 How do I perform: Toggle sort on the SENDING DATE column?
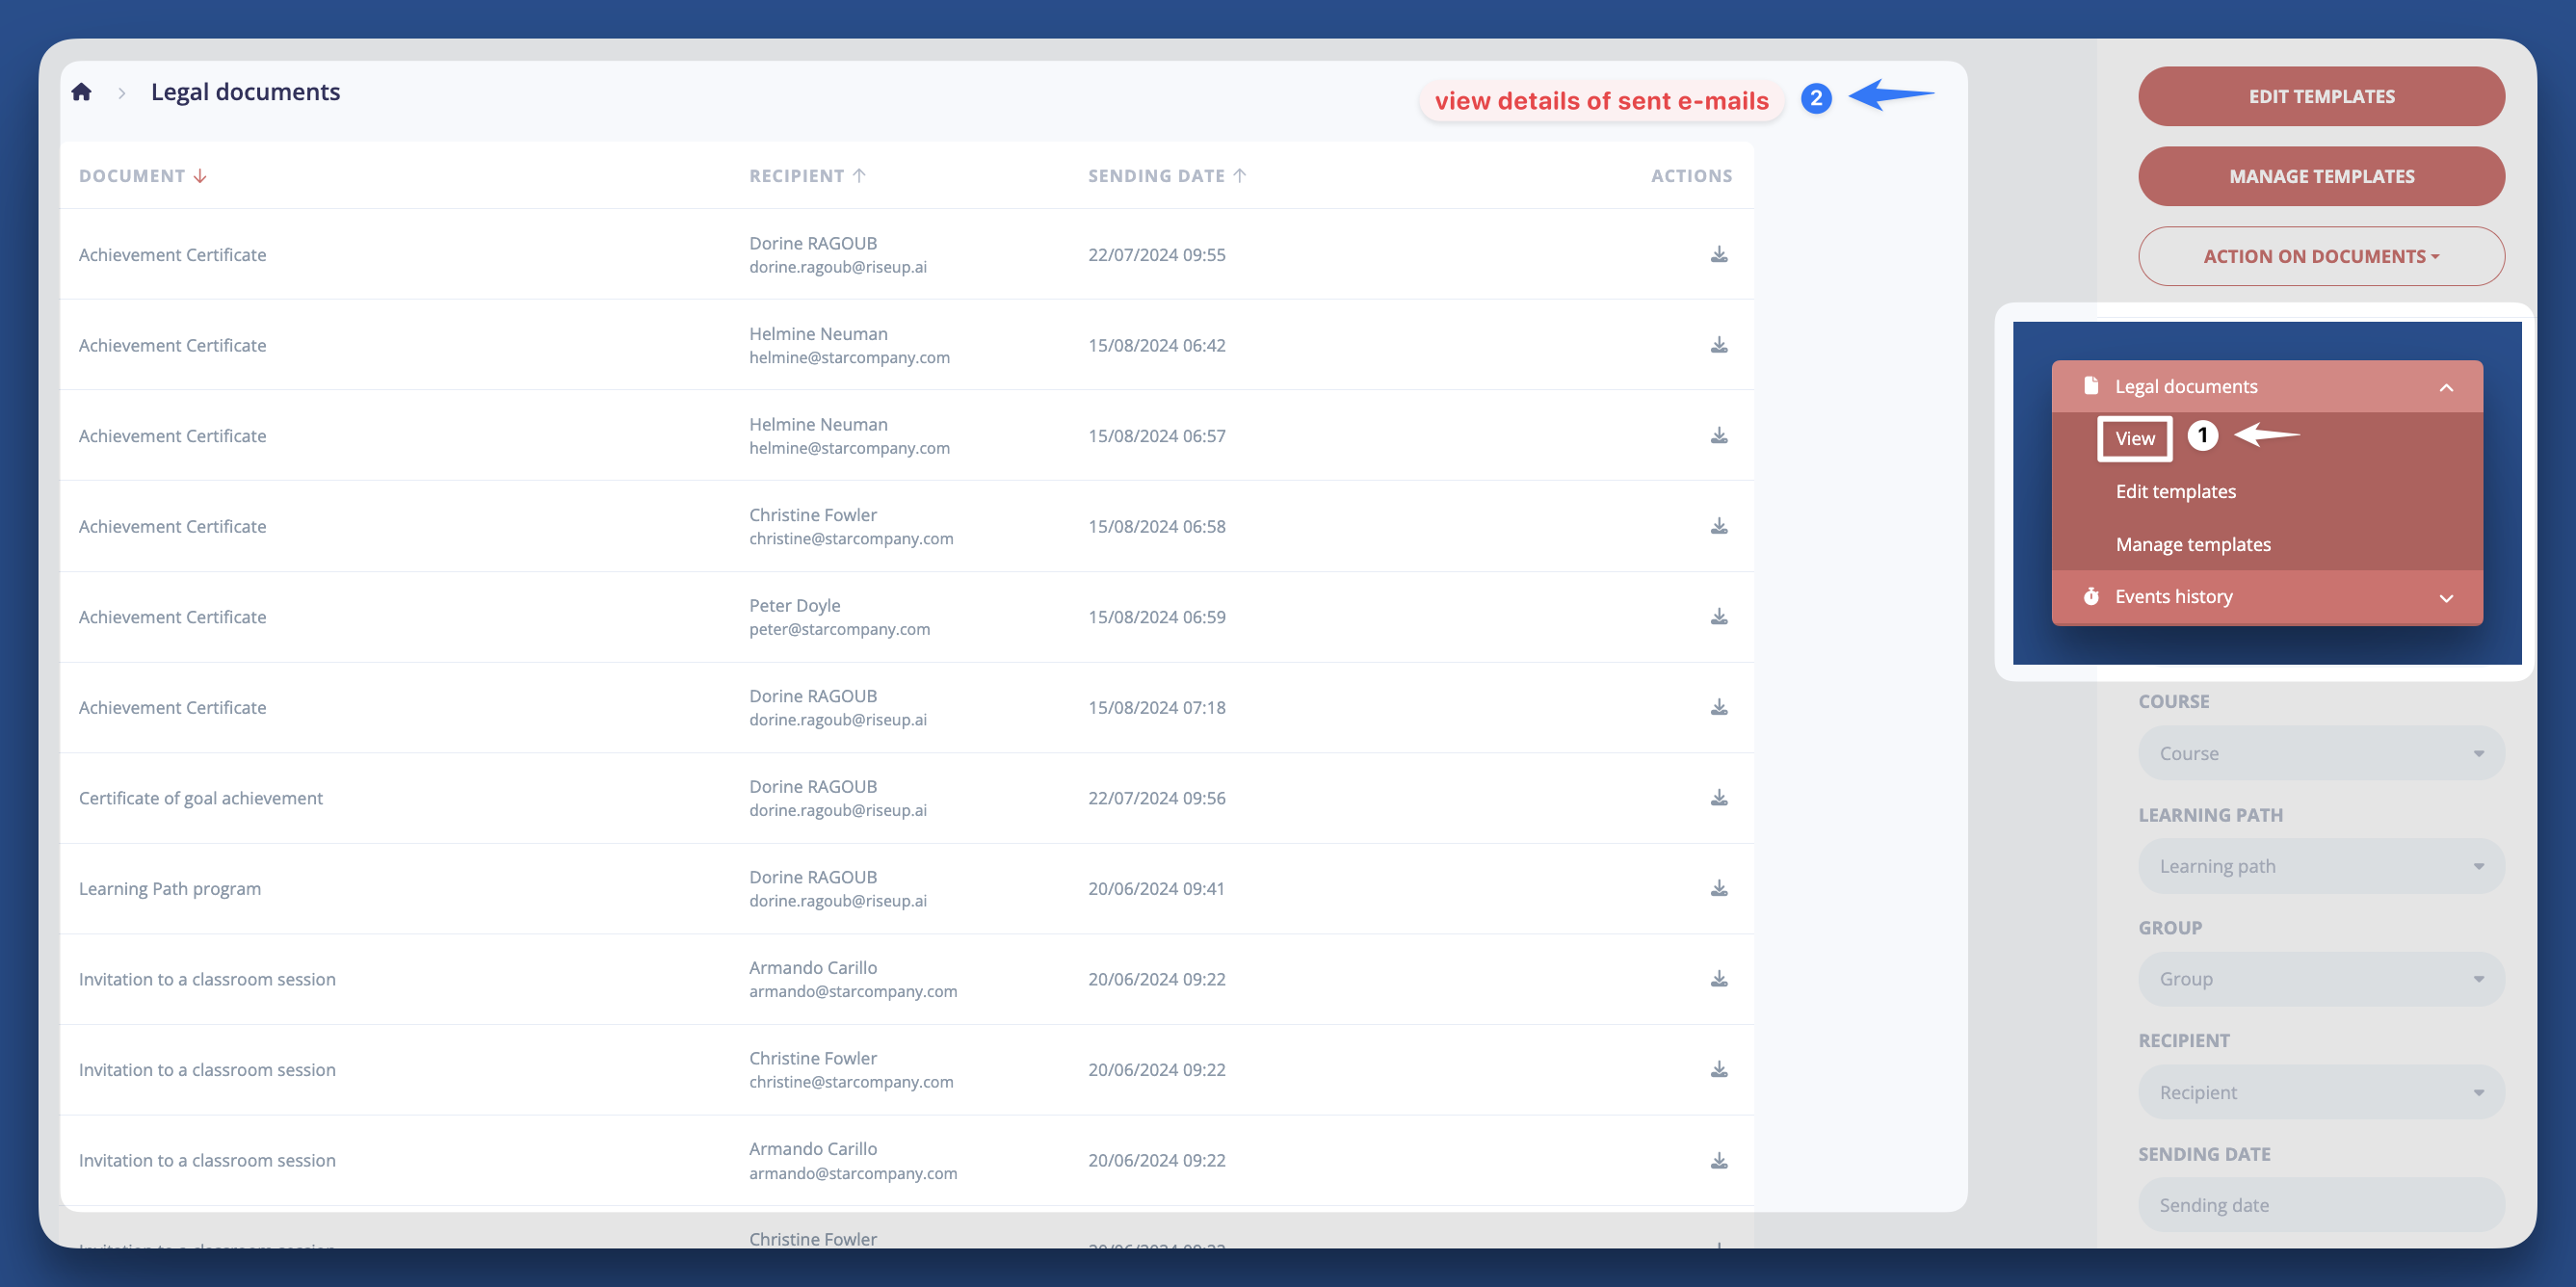tap(1240, 175)
